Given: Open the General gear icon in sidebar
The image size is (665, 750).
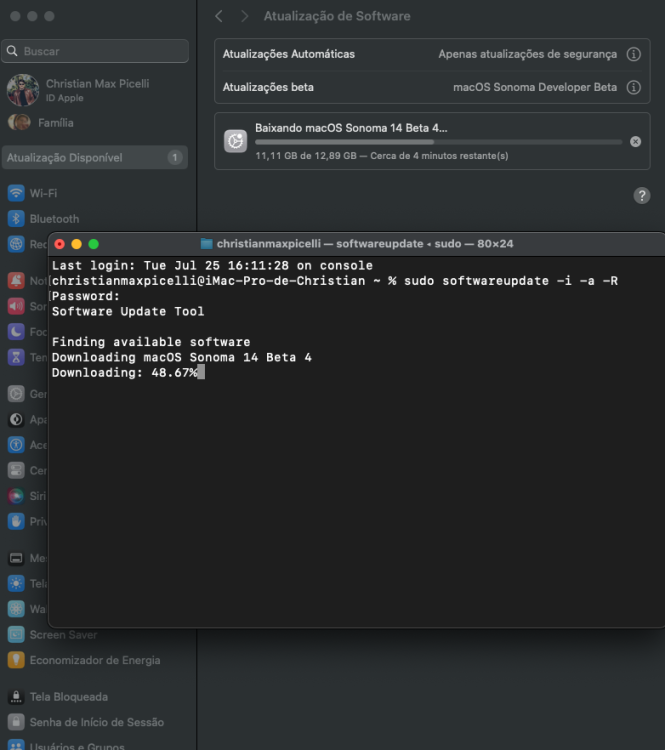Looking at the screenshot, I should [x=16, y=394].
